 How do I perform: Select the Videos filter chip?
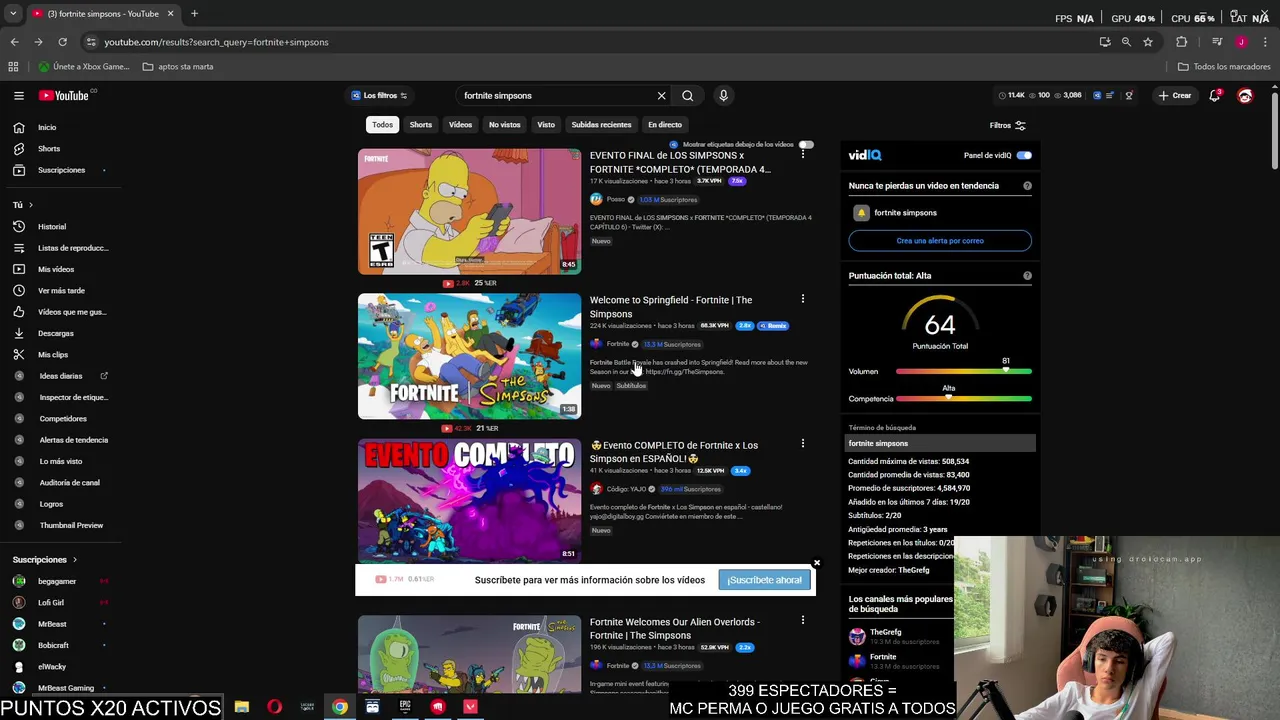[460, 125]
